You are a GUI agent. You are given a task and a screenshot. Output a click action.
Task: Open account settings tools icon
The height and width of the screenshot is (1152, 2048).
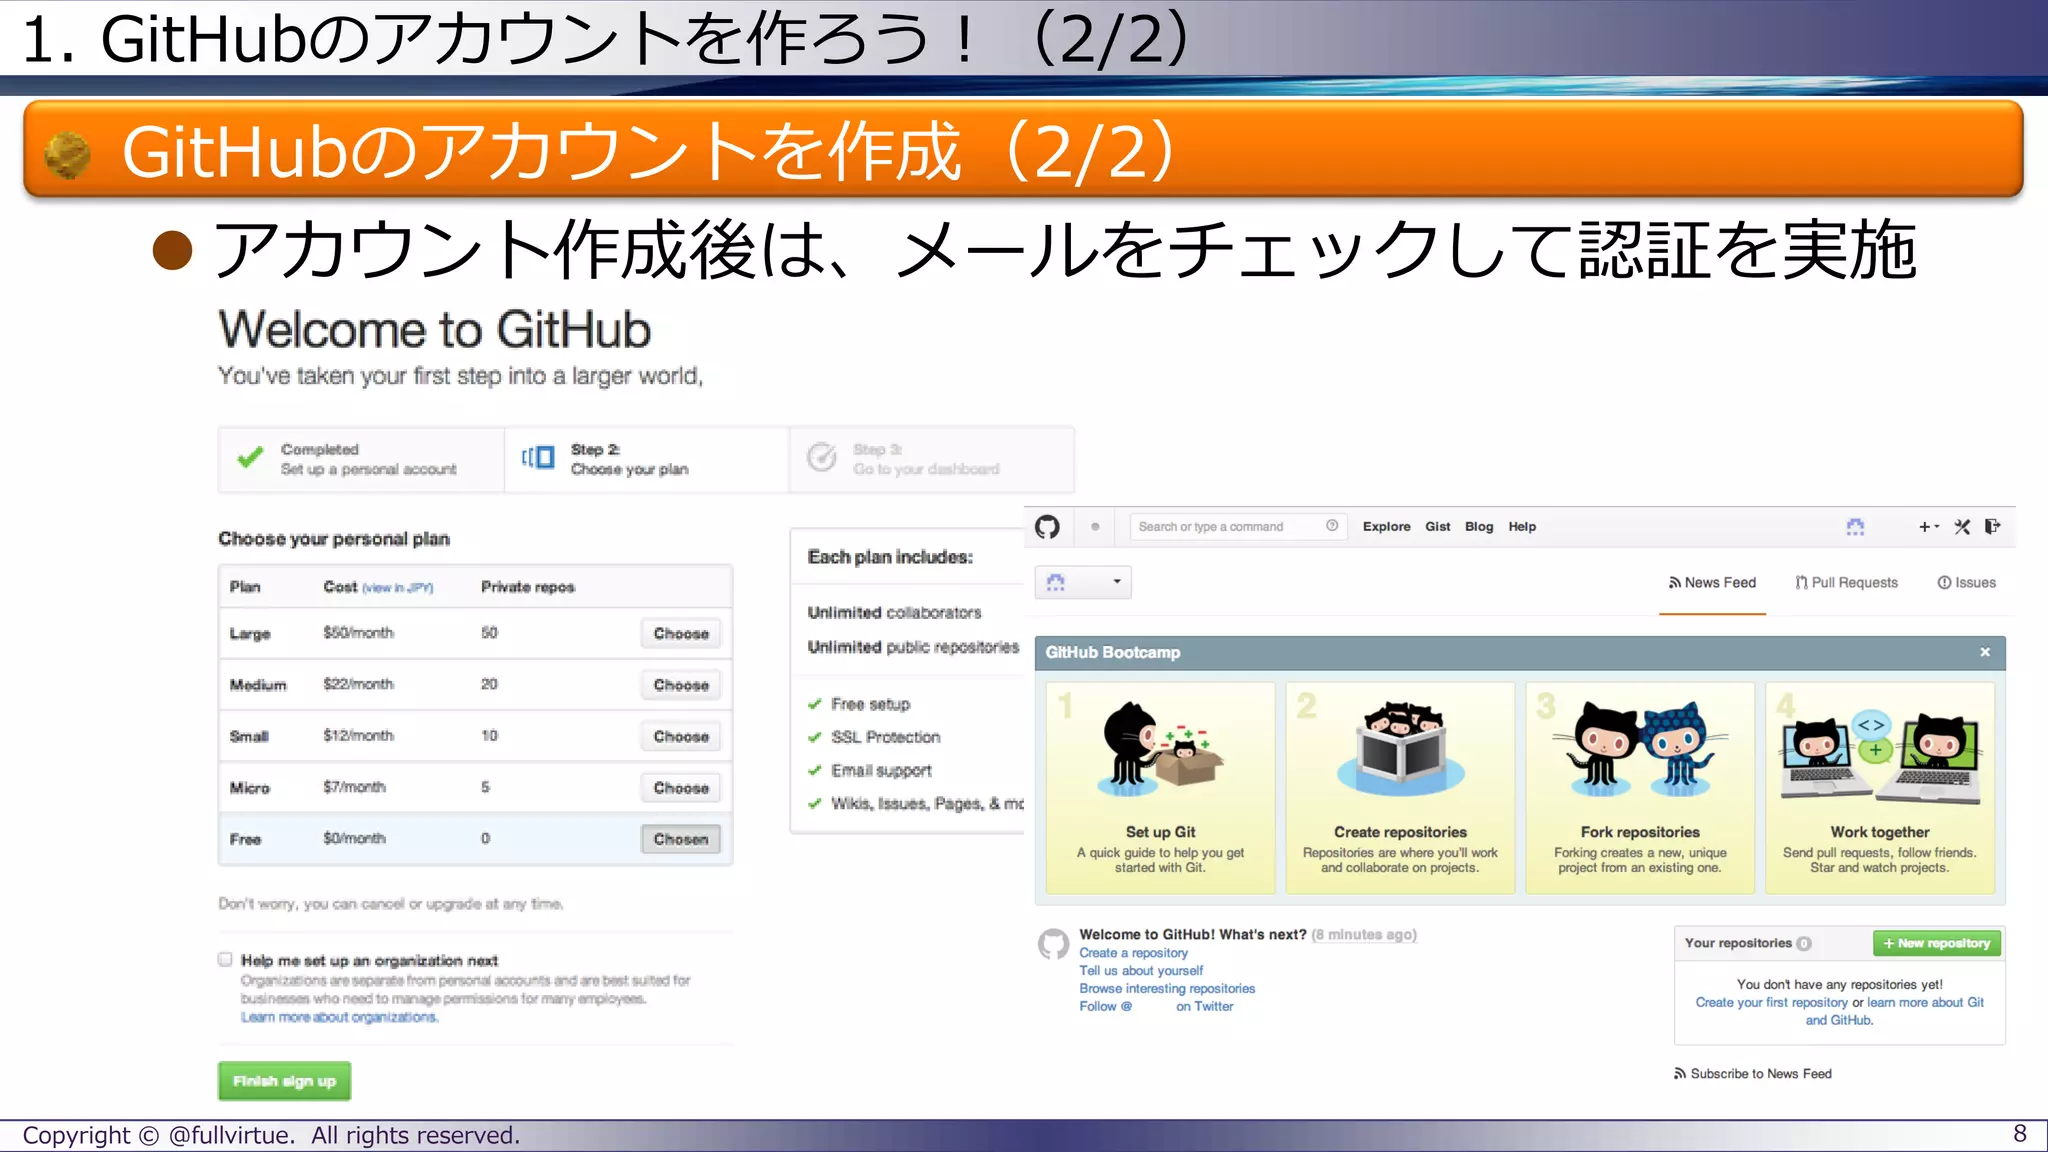1962,527
